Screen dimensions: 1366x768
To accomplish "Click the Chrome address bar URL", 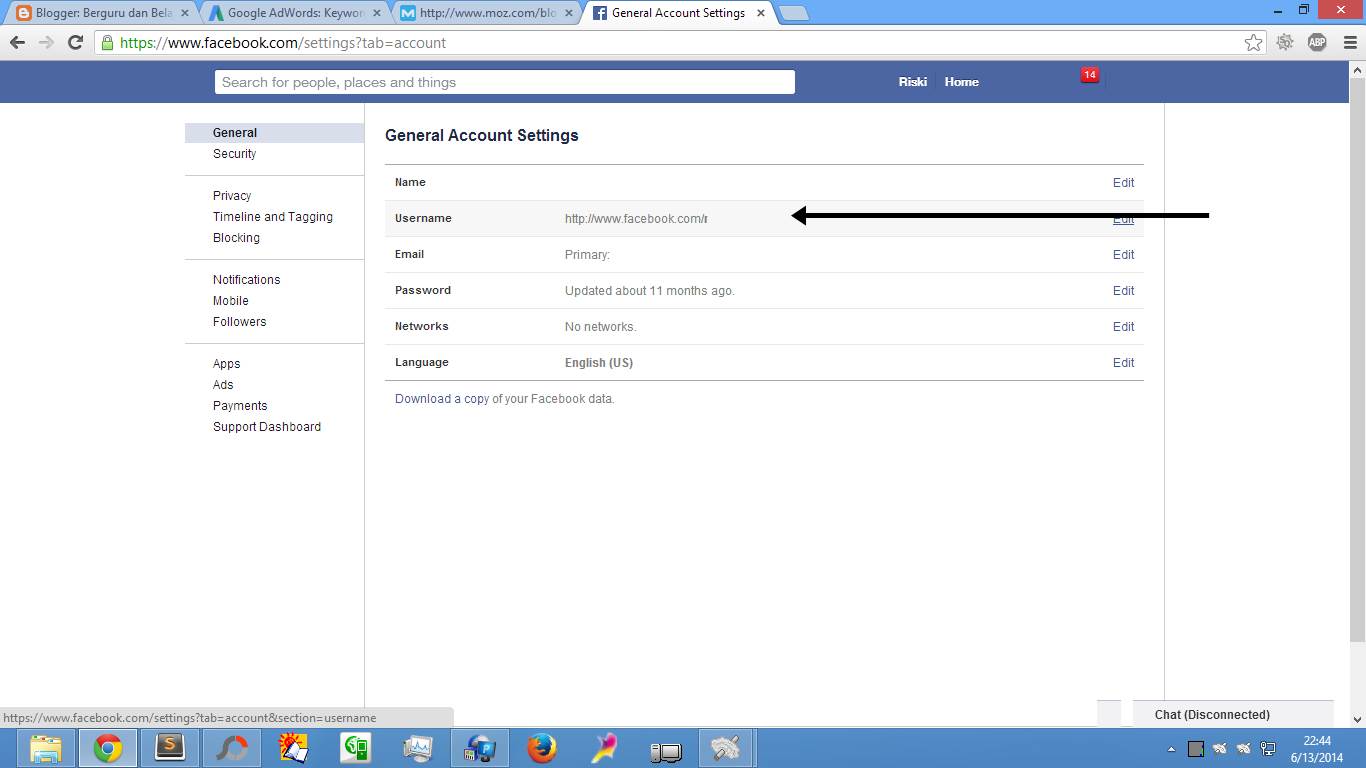I will click(x=282, y=43).
